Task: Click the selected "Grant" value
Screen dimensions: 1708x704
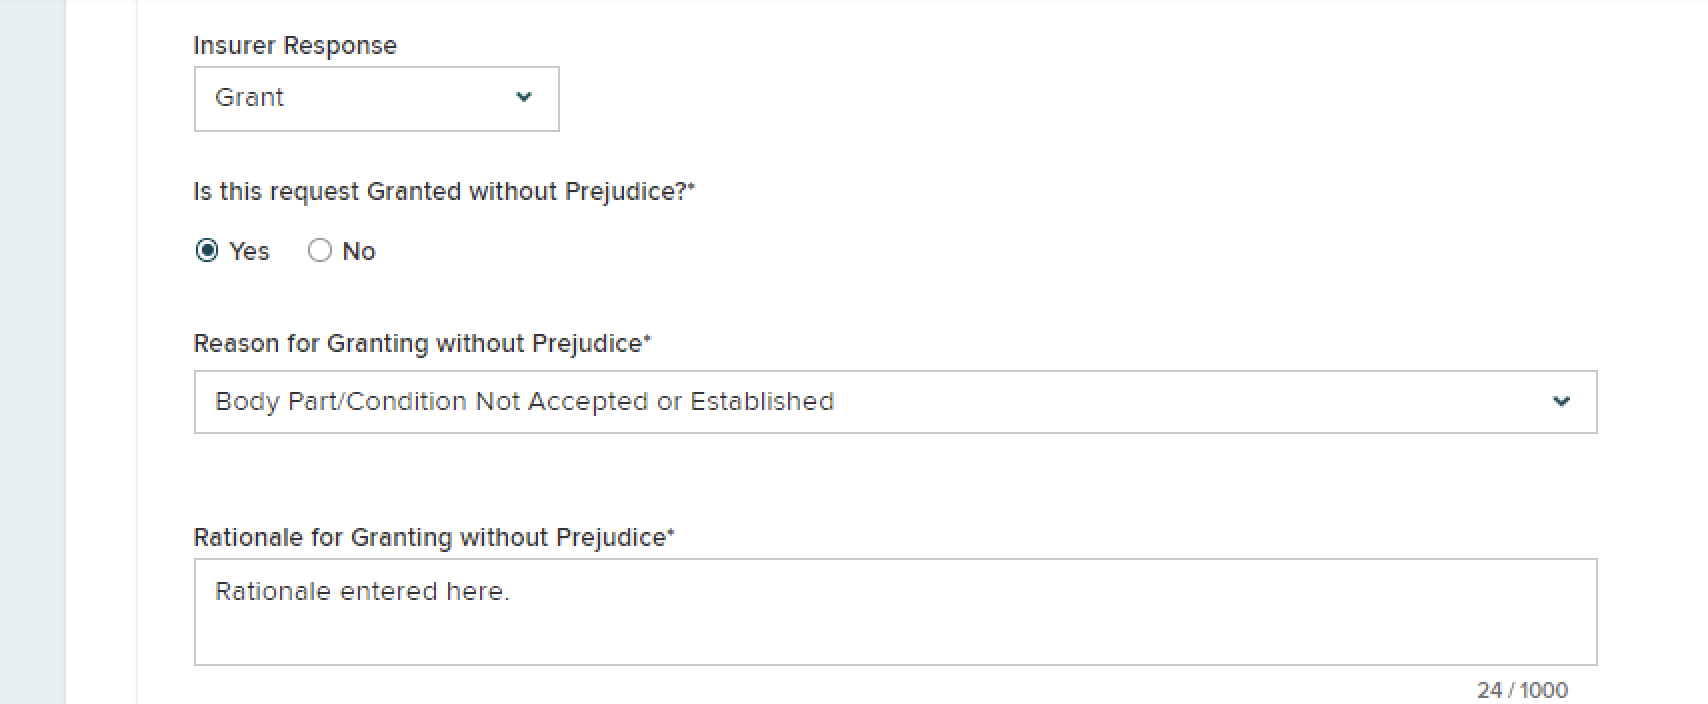Action: click(x=250, y=98)
